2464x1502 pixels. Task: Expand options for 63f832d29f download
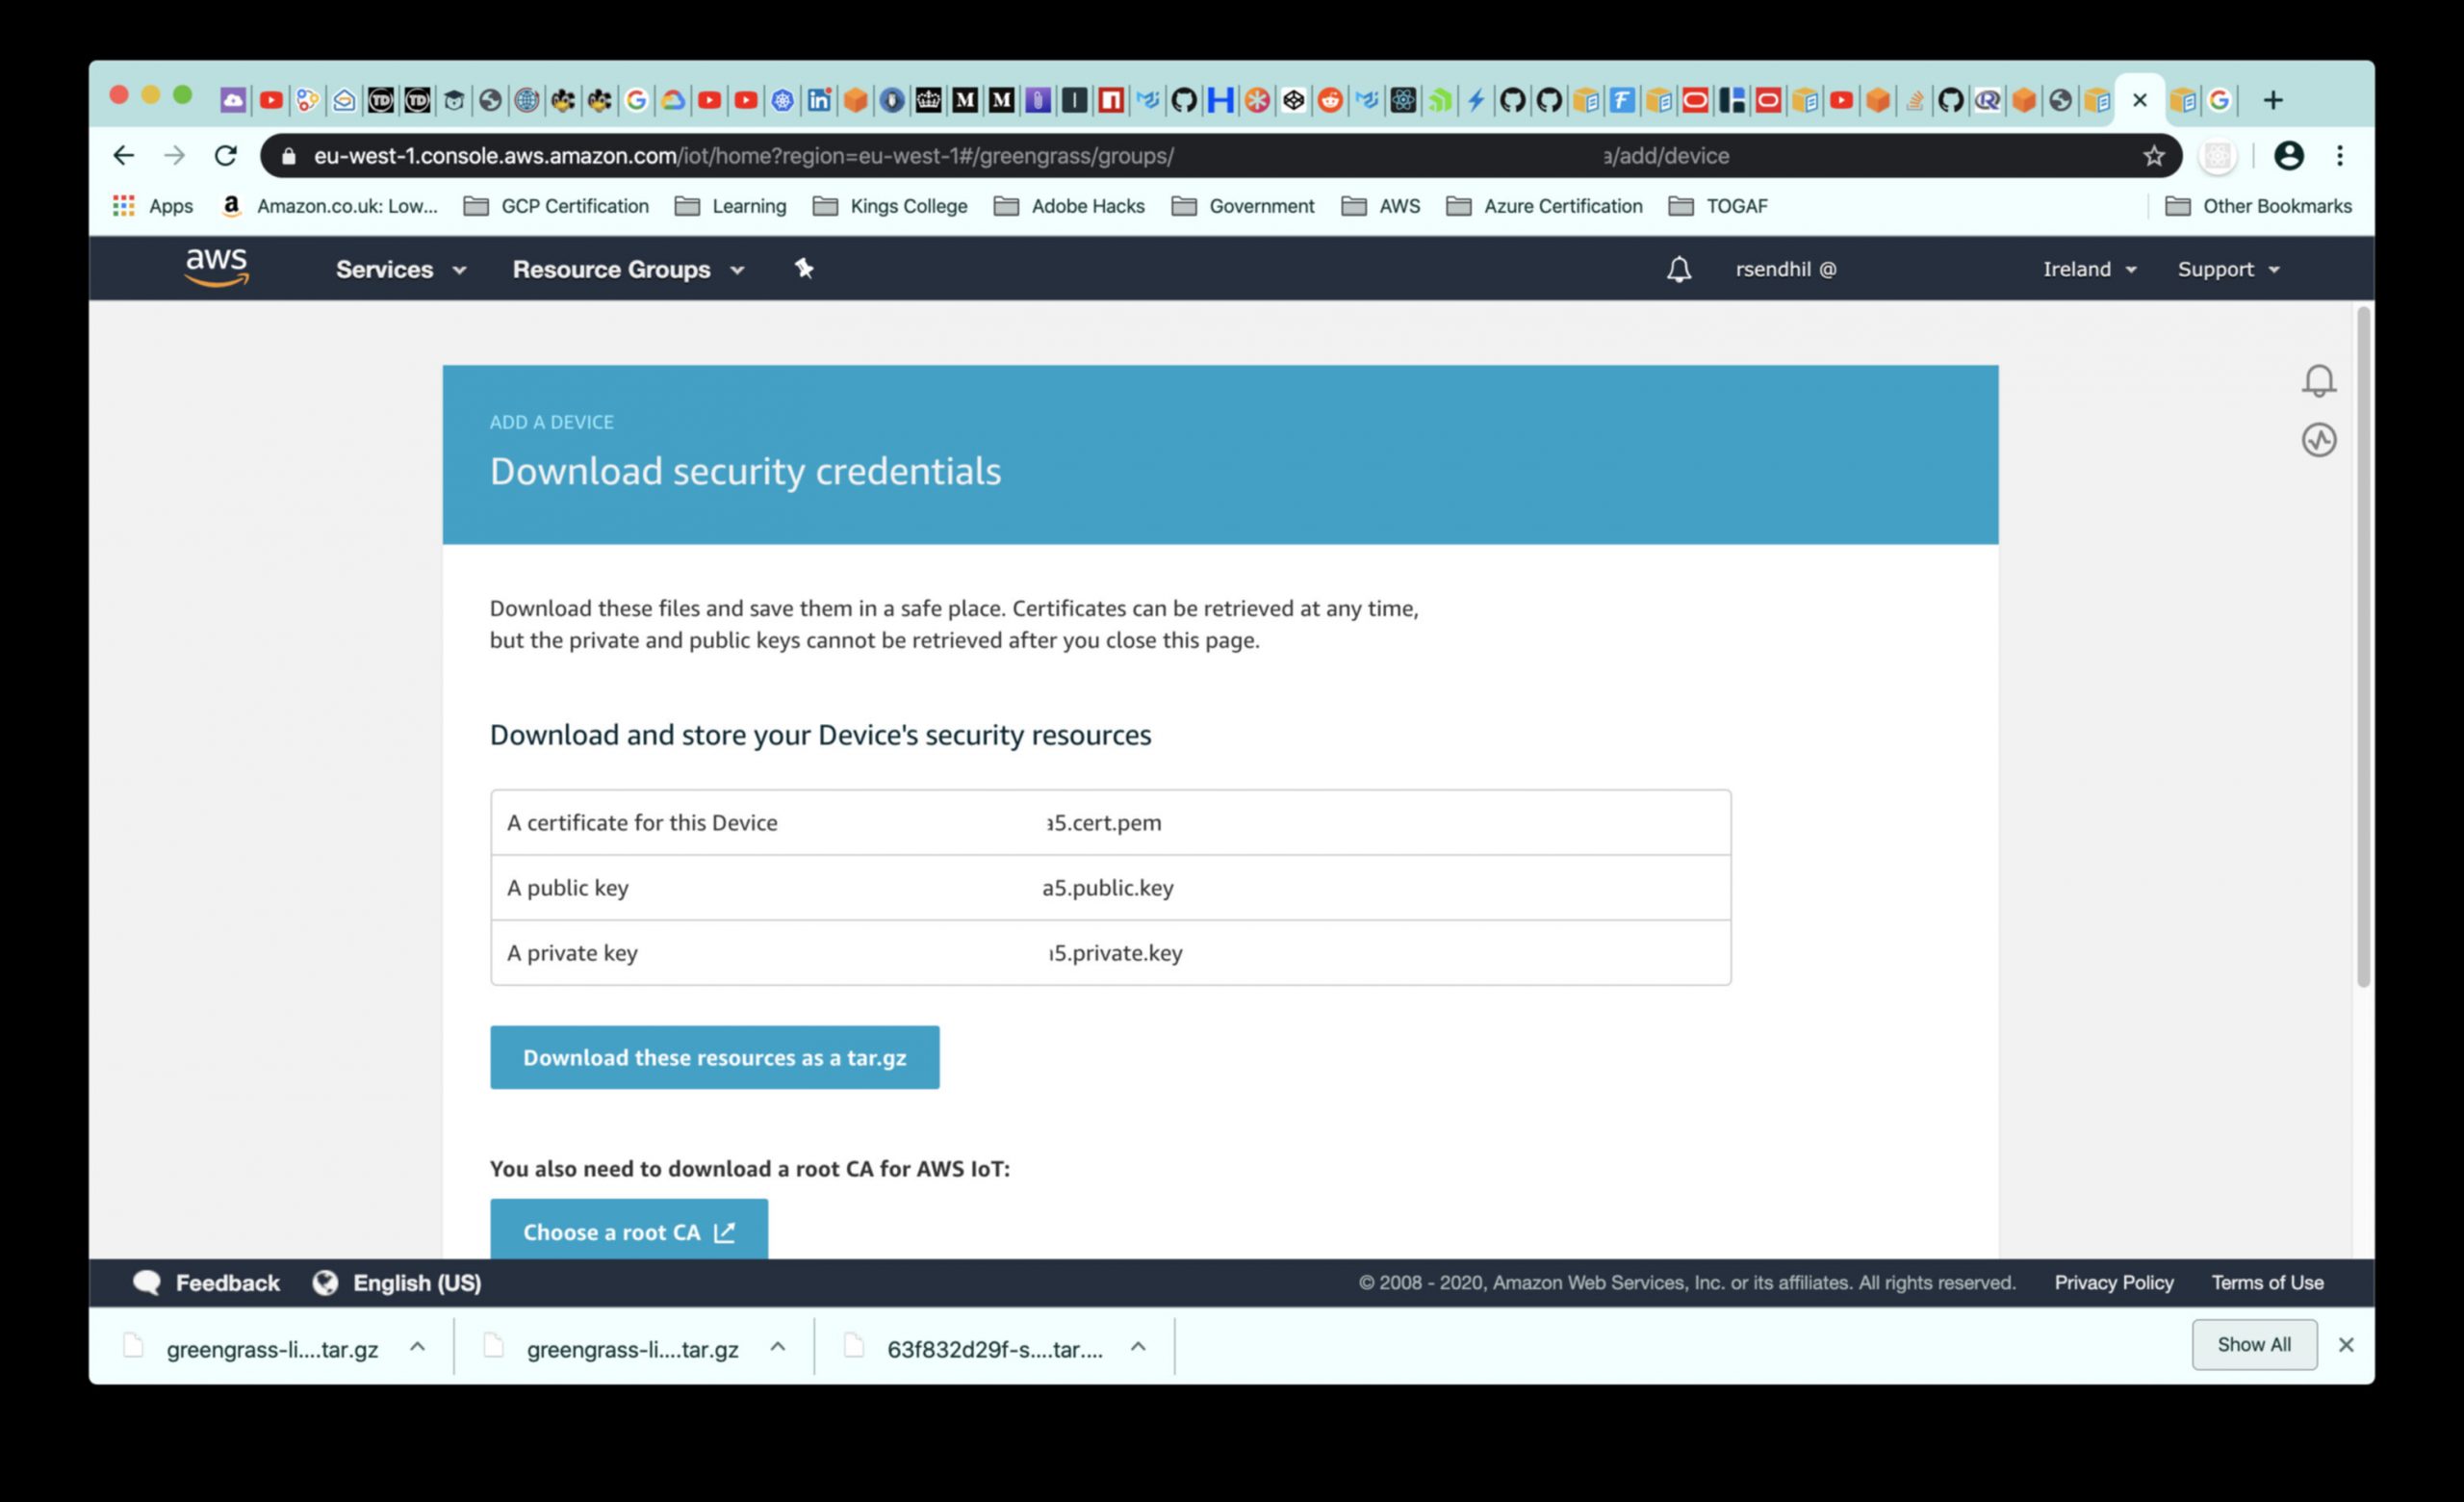[1138, 1347]
